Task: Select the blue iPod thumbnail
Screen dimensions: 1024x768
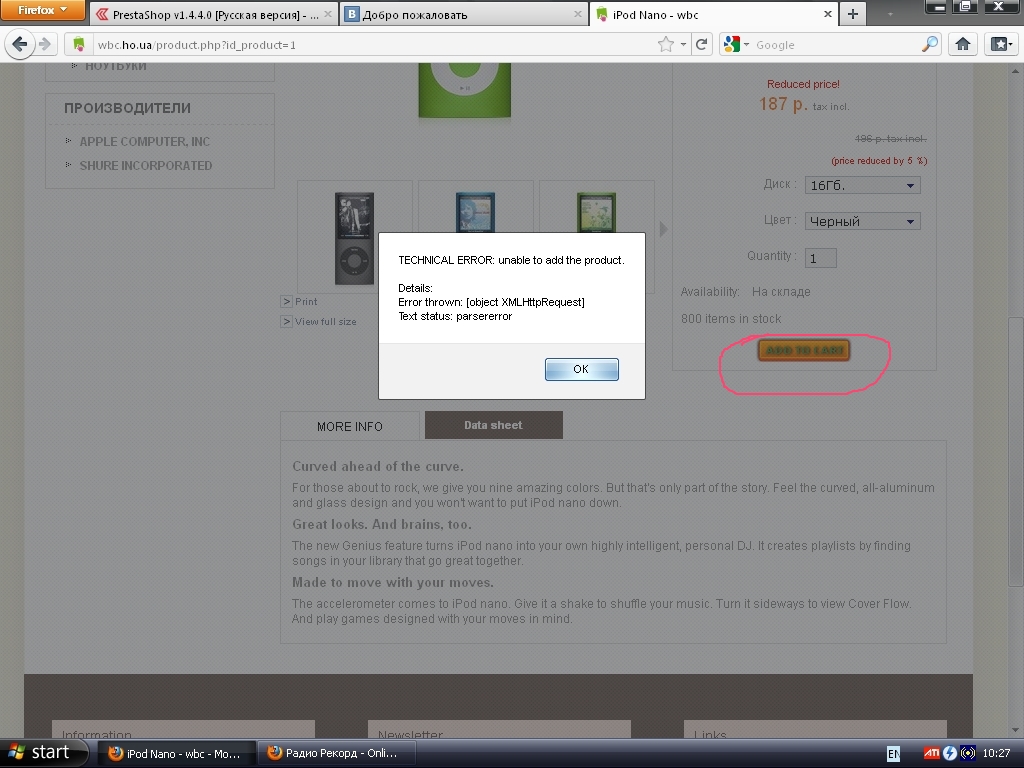Action: click(475, 213)
